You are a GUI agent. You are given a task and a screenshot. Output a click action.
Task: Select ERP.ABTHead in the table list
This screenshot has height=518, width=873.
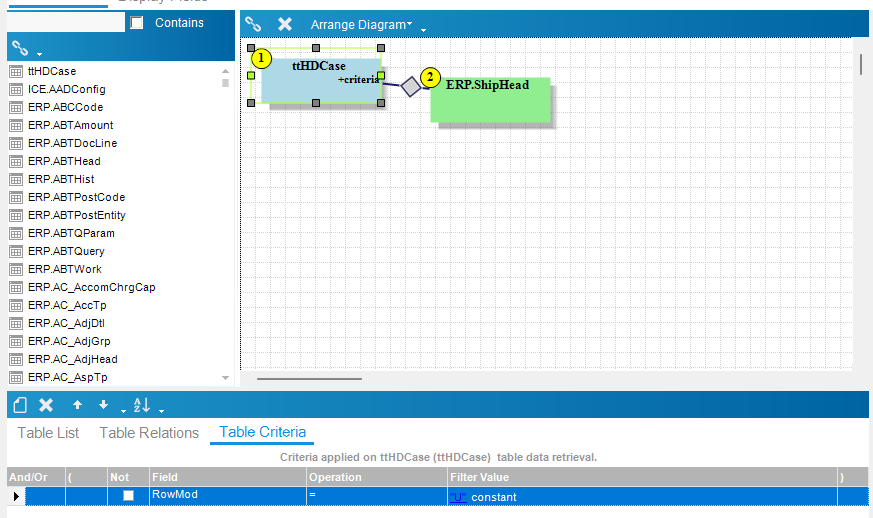pyautogui.click(x=65, y=161)
